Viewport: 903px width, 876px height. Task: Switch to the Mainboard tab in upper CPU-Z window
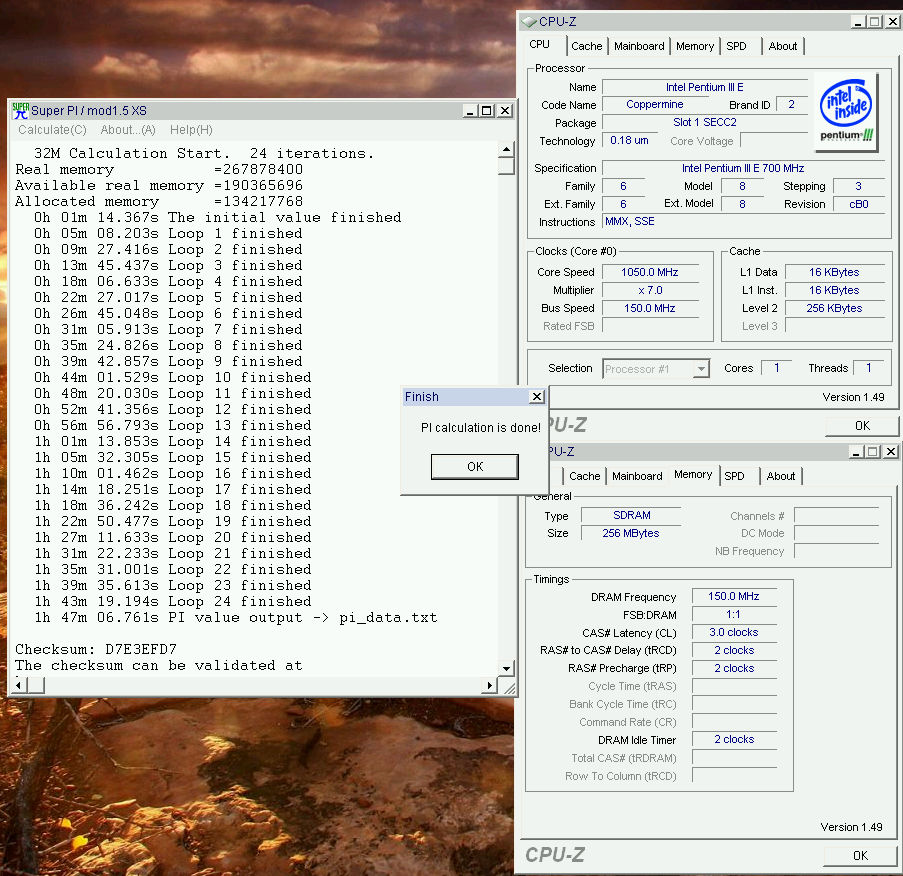click(639, 46)
